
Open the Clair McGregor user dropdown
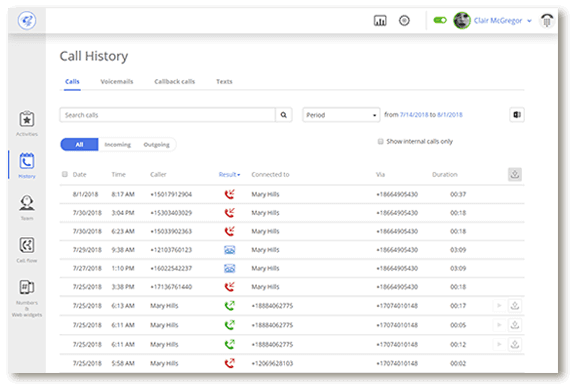[x=503, y=21]
